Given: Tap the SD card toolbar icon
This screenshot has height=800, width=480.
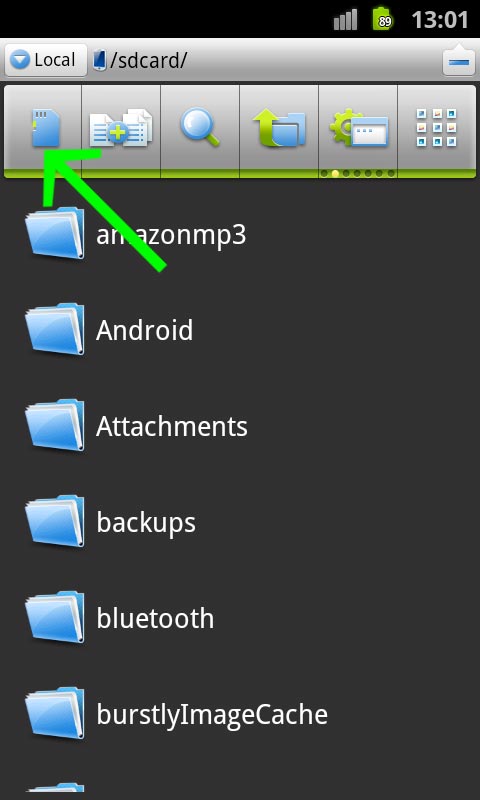Looking at the screenshot, I should [46, 128].
